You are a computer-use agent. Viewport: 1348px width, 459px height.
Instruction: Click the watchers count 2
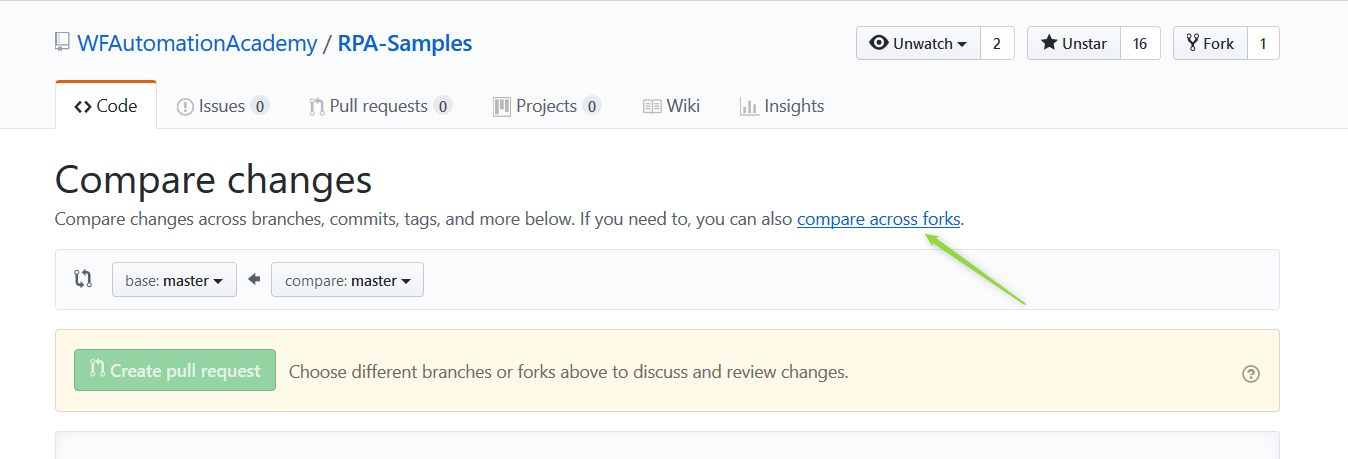tap(997, 44)
